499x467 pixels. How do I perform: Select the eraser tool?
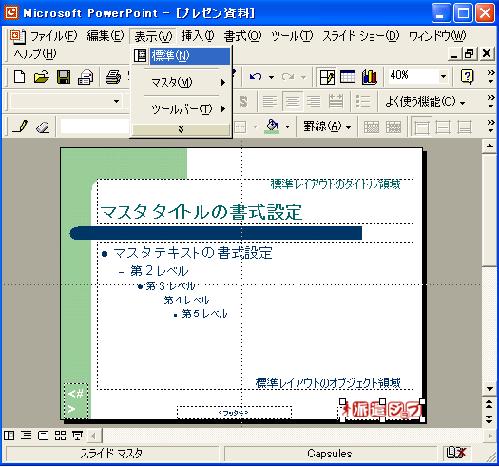pos(42,127)
